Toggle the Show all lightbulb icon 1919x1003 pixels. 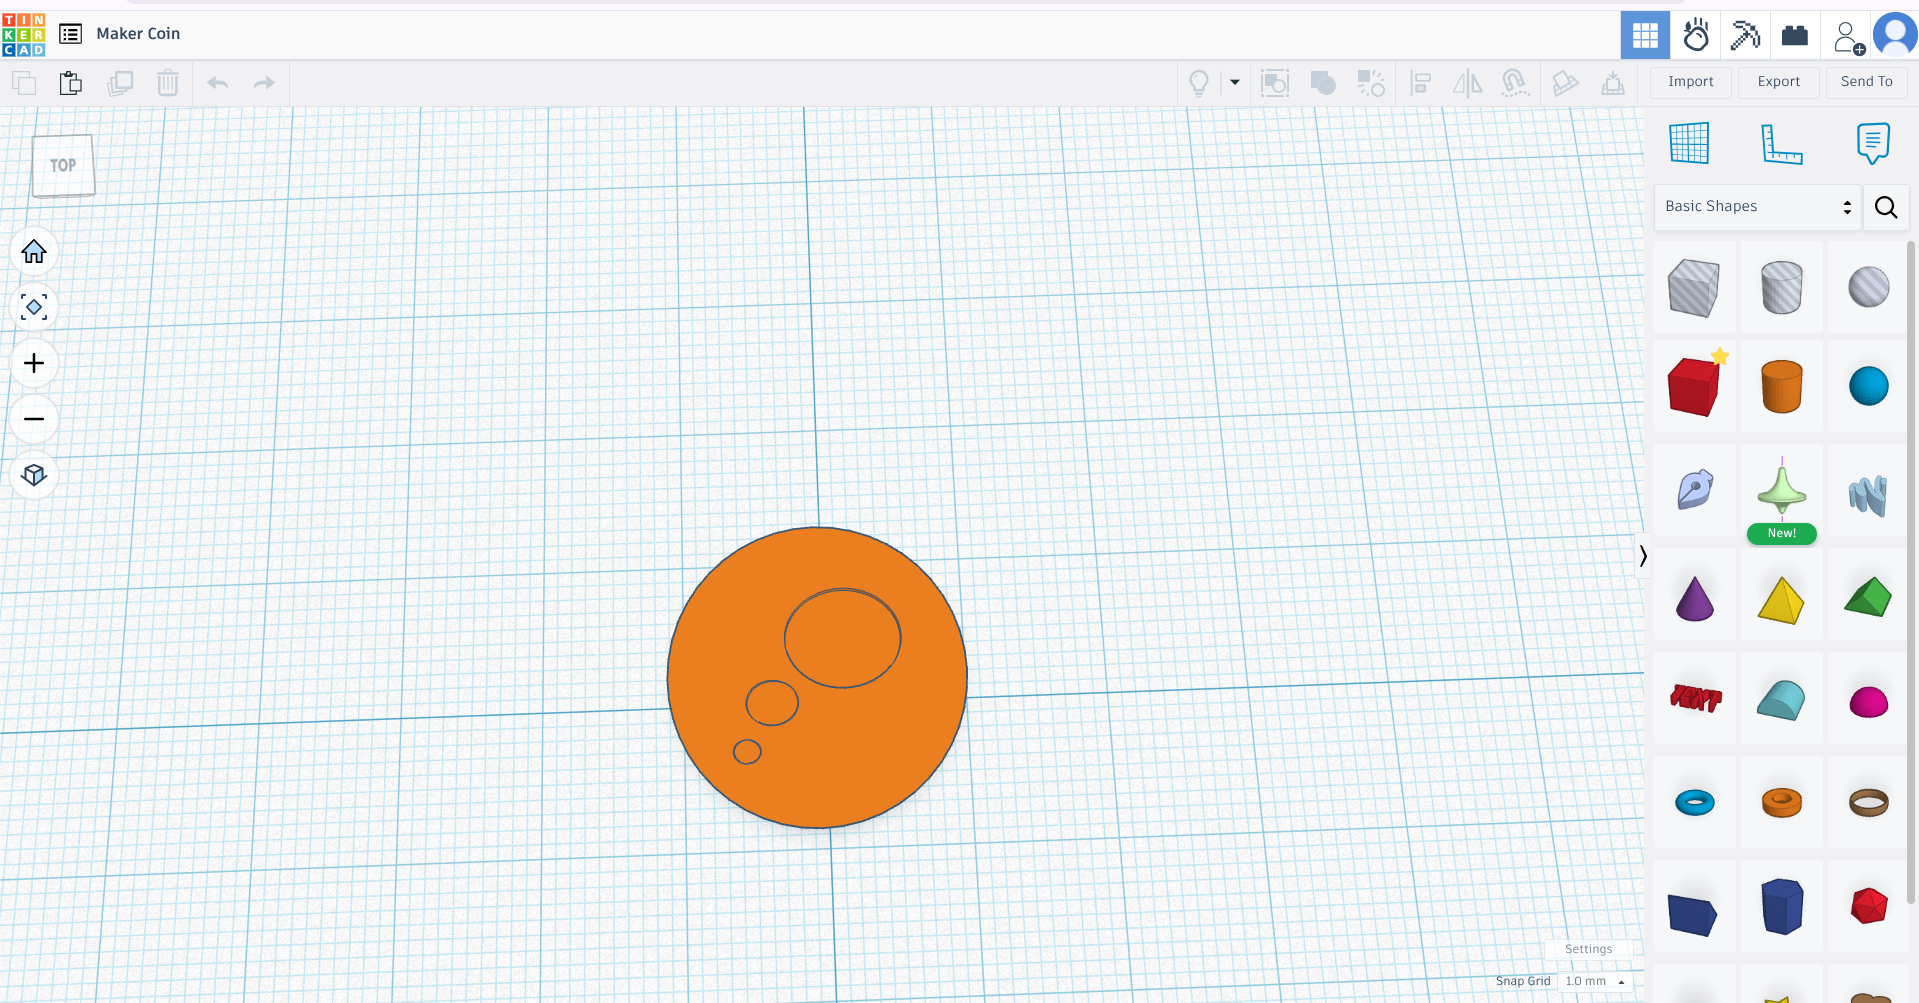(1199, 83)
